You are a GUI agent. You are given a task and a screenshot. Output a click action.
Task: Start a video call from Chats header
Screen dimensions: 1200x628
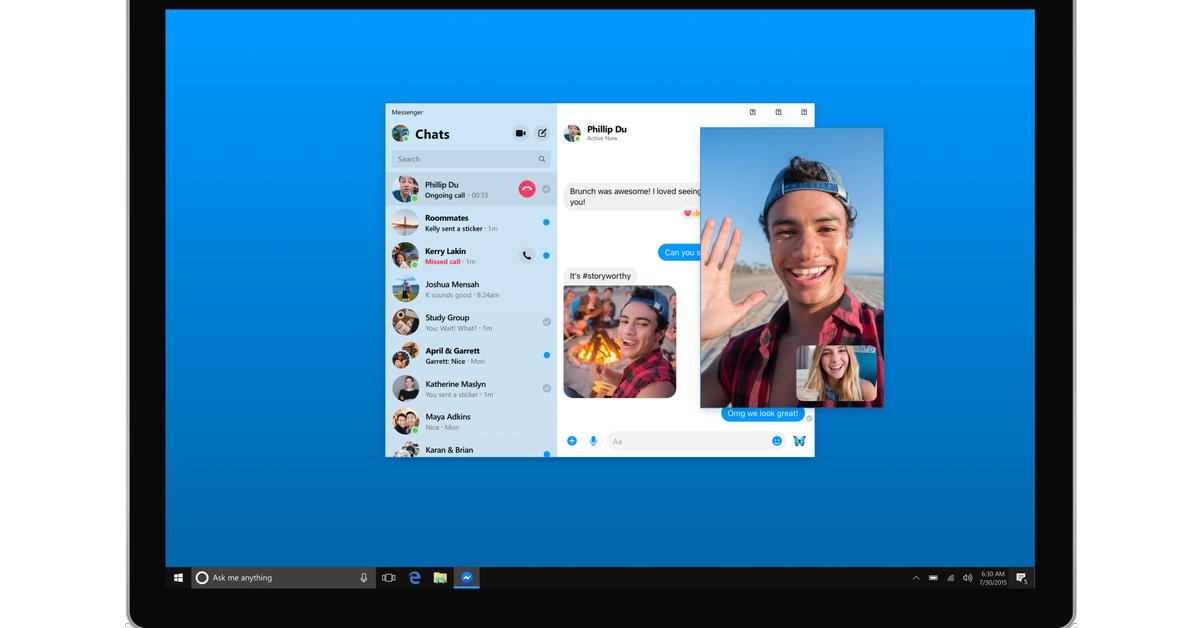point(520,133)
